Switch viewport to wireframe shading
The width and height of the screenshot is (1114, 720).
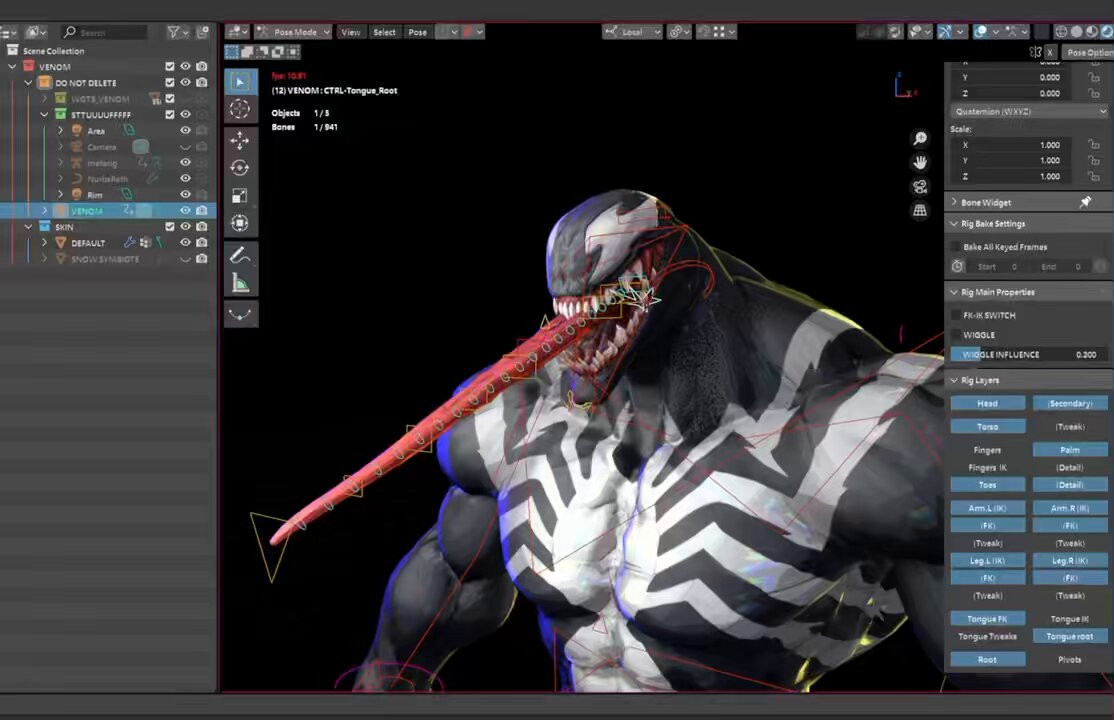(x=1061, y=32)
